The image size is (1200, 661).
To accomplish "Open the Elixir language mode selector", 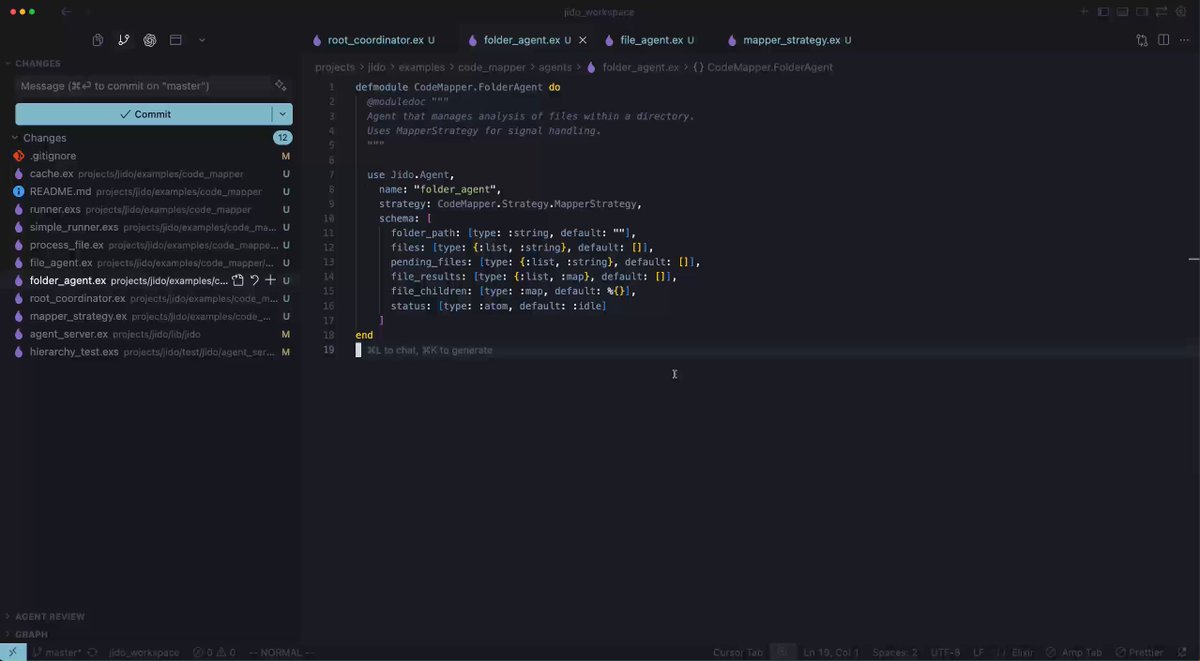I will [x=1020, y=652].
